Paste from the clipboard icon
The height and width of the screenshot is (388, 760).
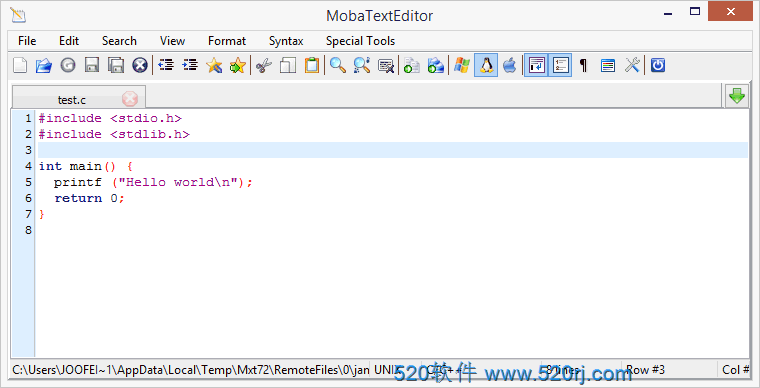pyautogui.click(x=312, y=65)
